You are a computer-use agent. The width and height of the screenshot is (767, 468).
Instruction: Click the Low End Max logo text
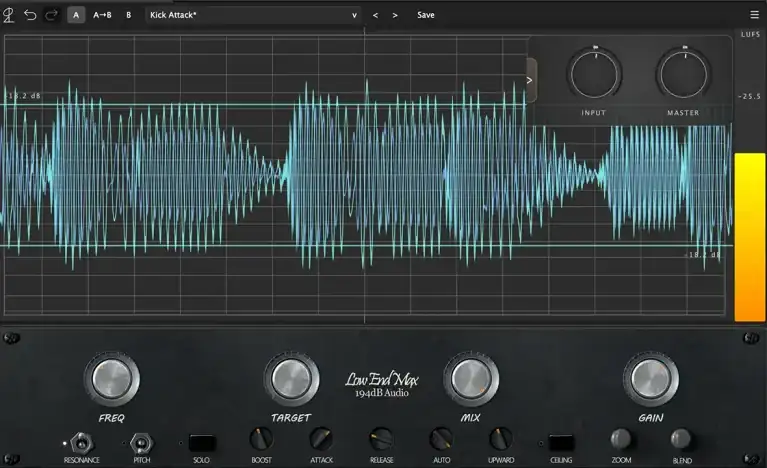(382, 379)
